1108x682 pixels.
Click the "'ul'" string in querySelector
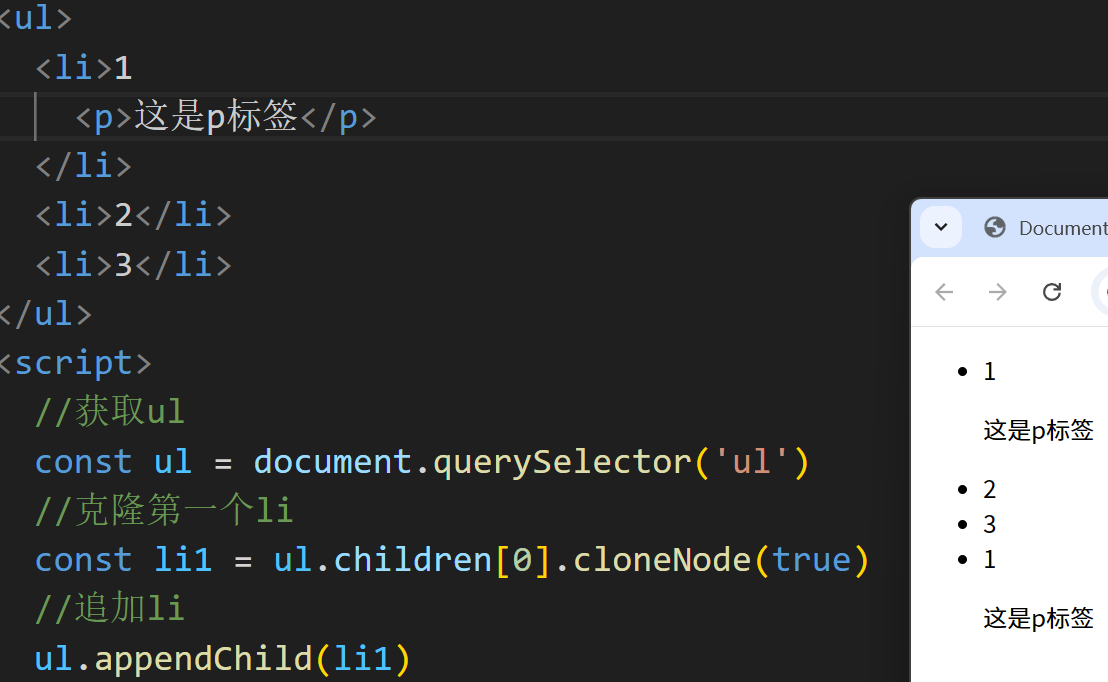[x=751, y=462]
